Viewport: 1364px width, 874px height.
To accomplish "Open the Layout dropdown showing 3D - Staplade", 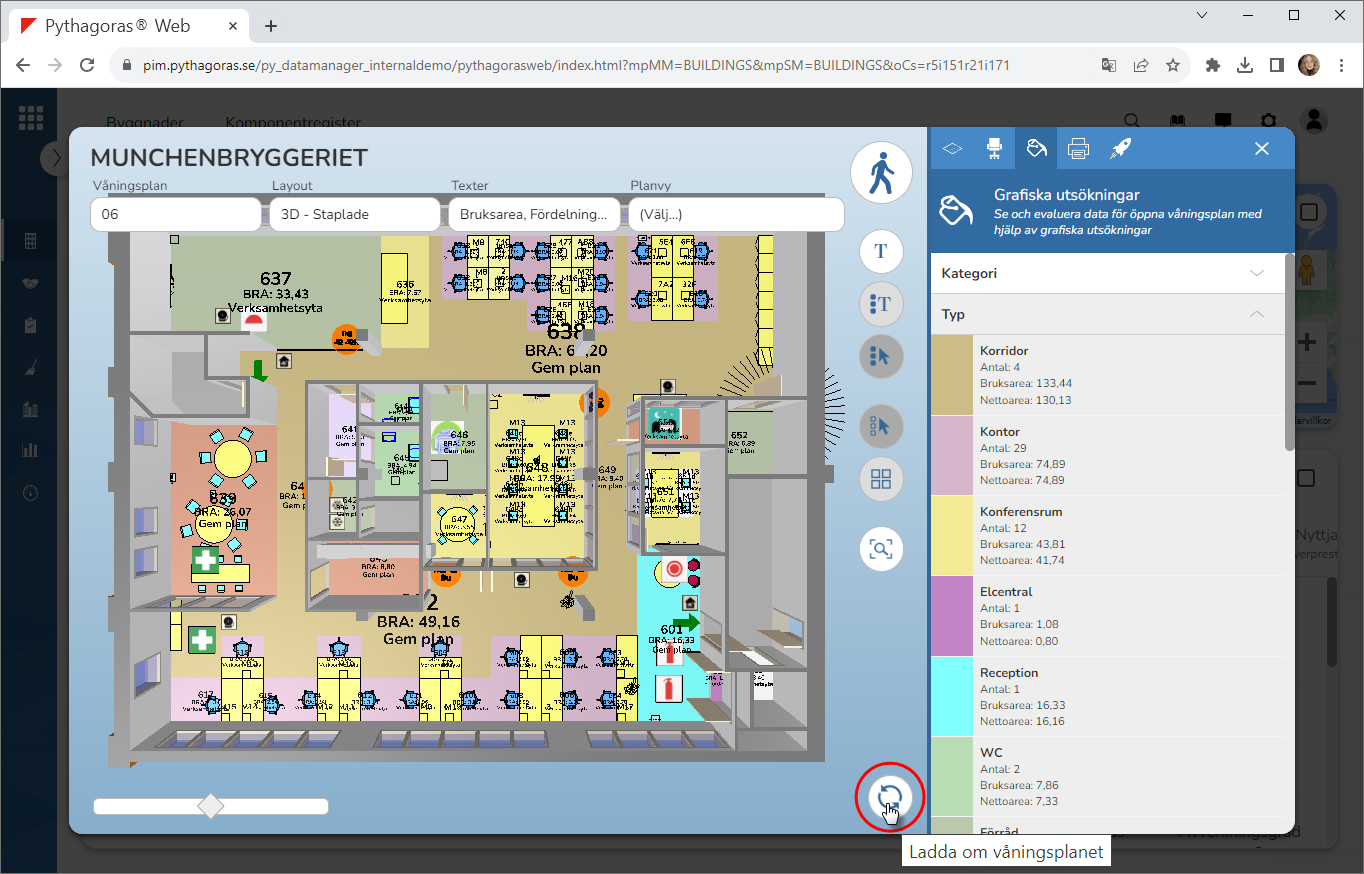I will point(354,214).
